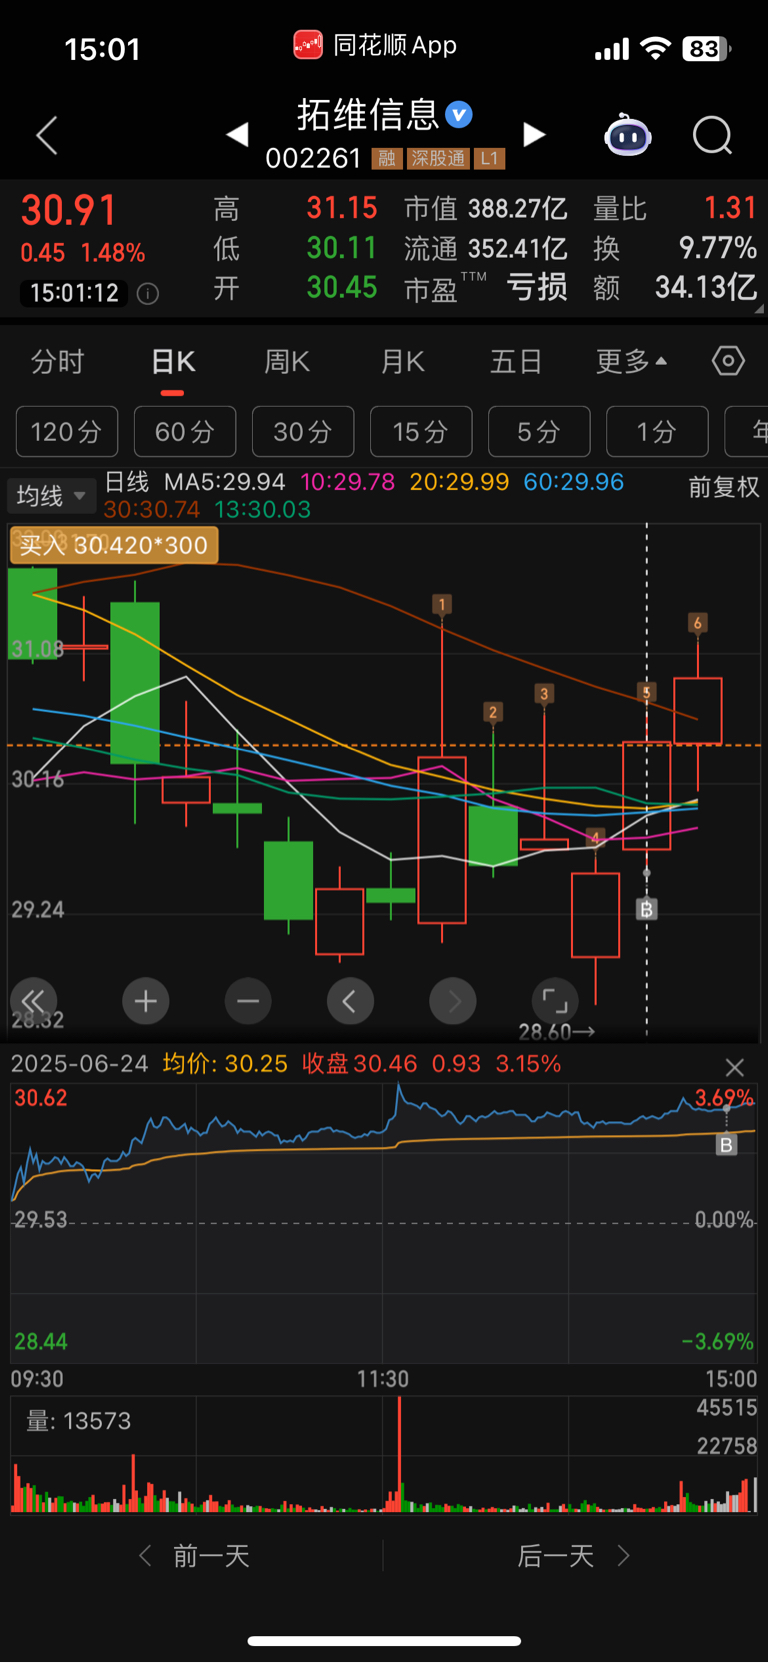Open the 均线 indicator dropdown

pyautogui.click(x=52, y=495)
